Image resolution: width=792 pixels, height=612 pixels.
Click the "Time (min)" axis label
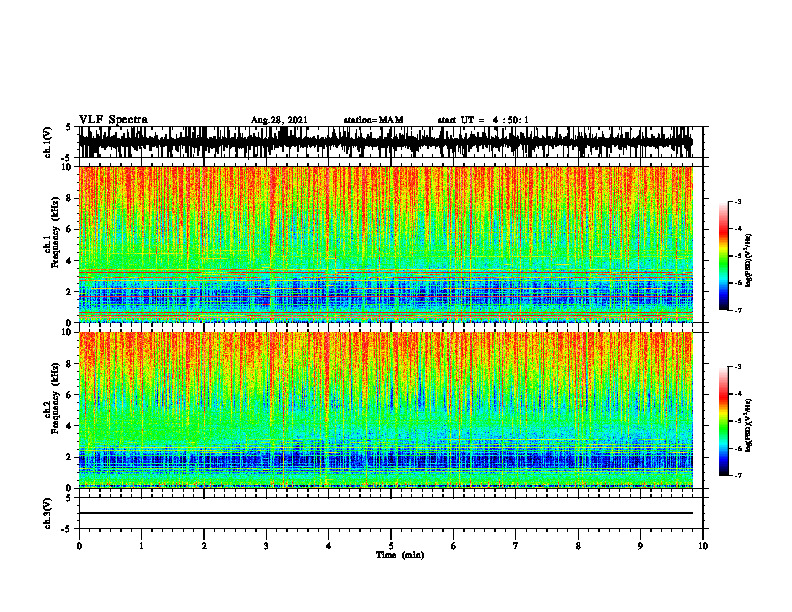[x=400, y=555]
